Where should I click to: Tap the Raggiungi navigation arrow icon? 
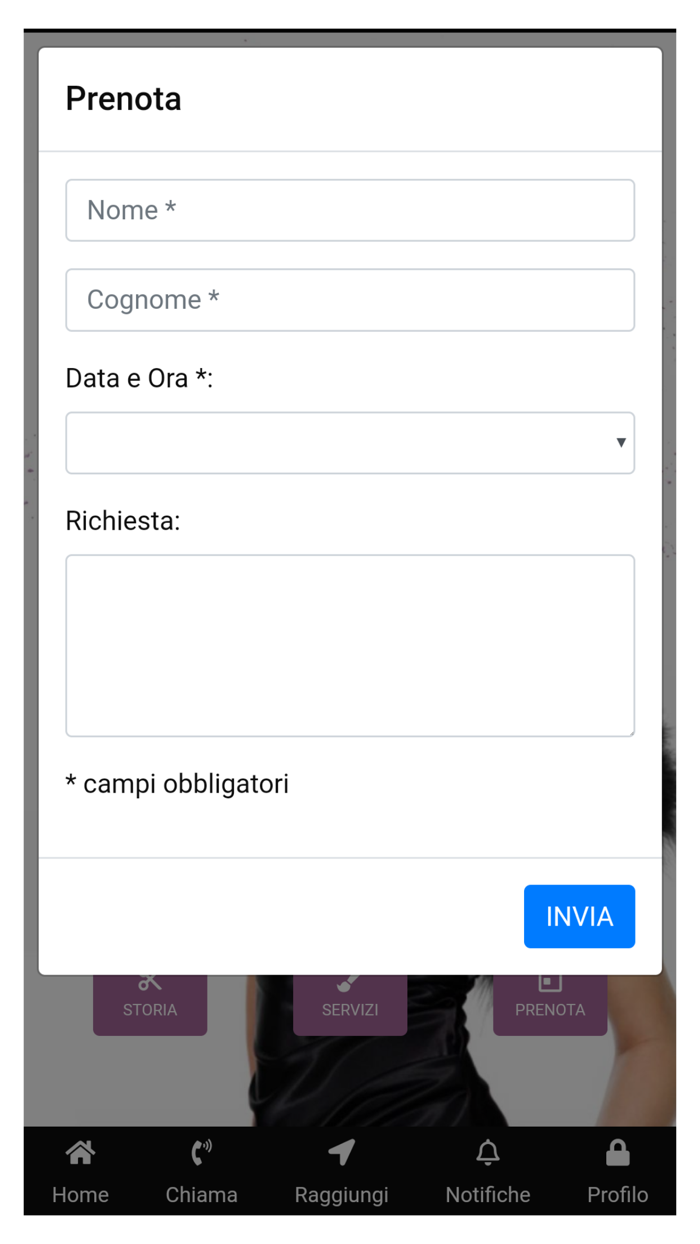[x=341, y=1153]
